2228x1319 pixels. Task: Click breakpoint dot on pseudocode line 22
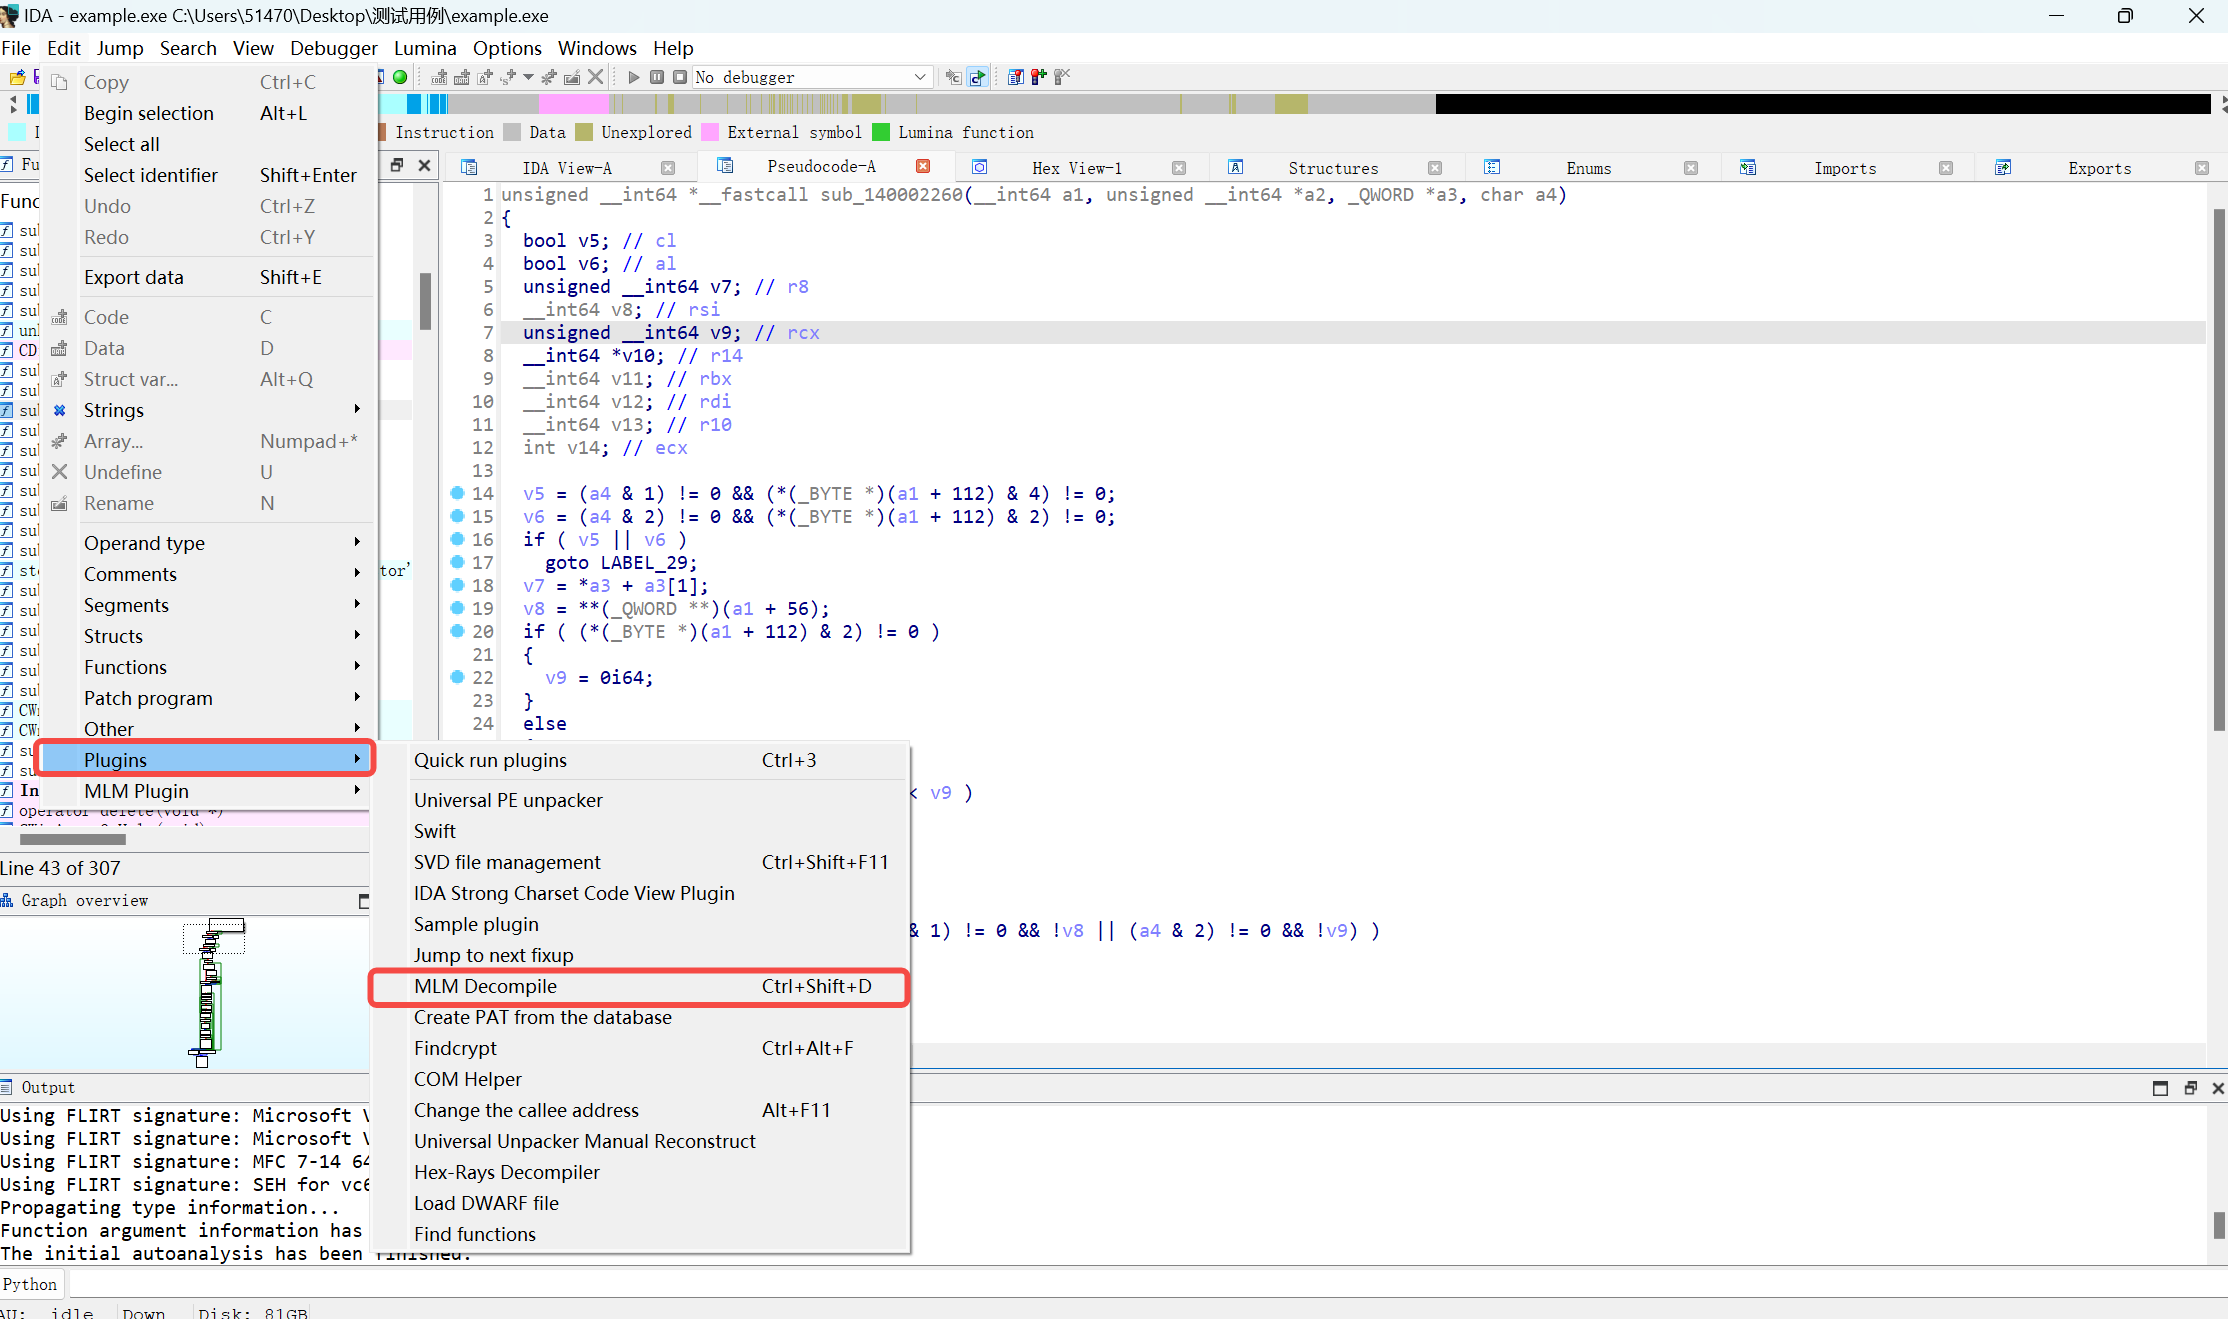(457, 677)
